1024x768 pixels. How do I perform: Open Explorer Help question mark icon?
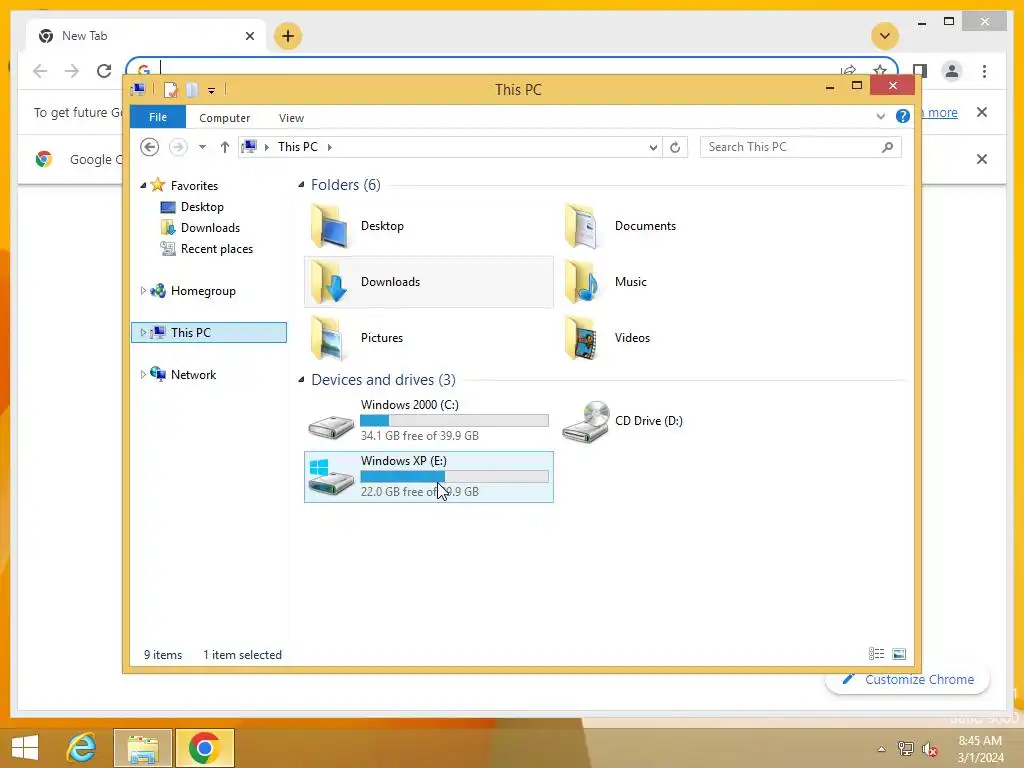(x=903, y=116)
